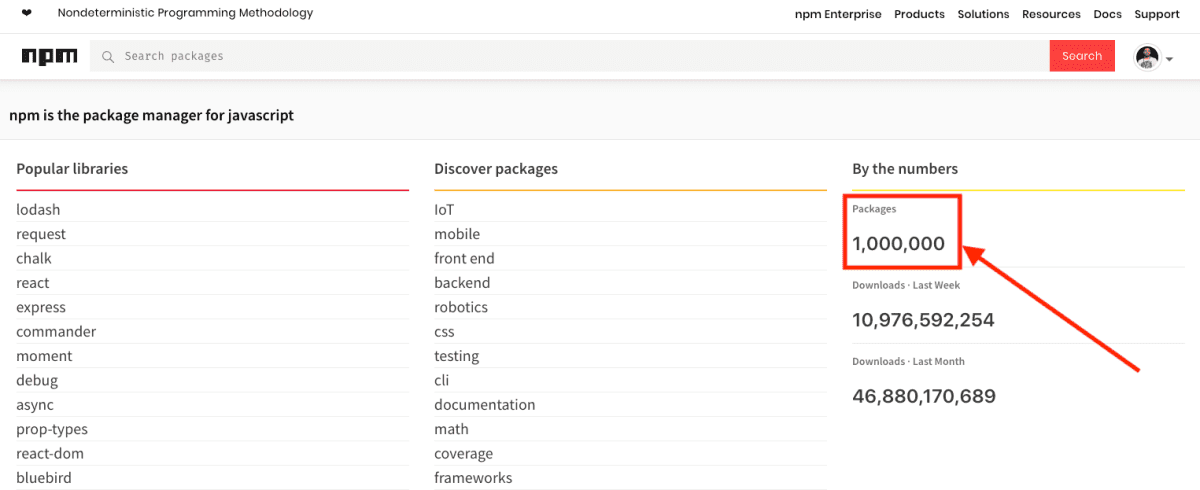Viewport: 1200px width, 490px height.
Task: Click the red Search button
Action: [x=1082, y=56]
